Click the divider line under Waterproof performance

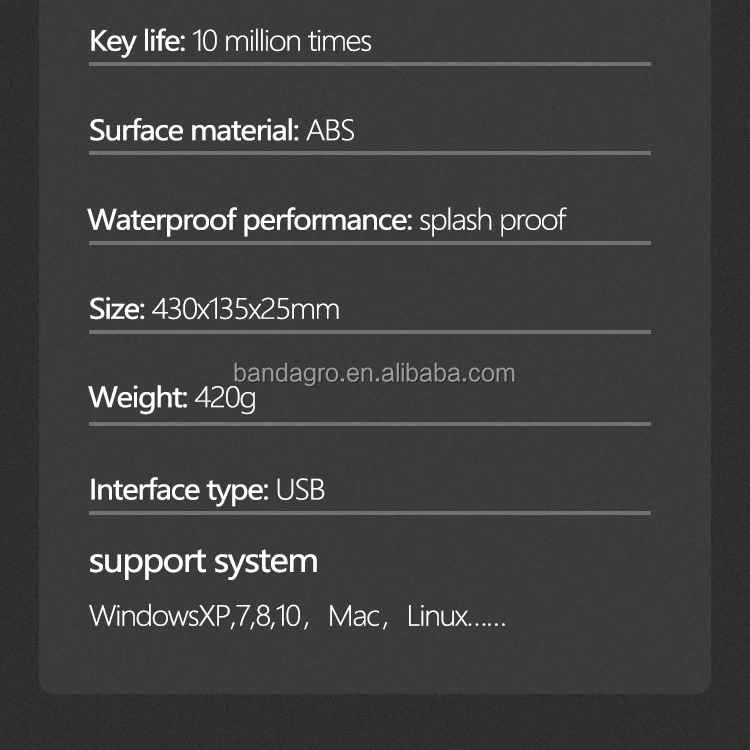tap(370, 242)
